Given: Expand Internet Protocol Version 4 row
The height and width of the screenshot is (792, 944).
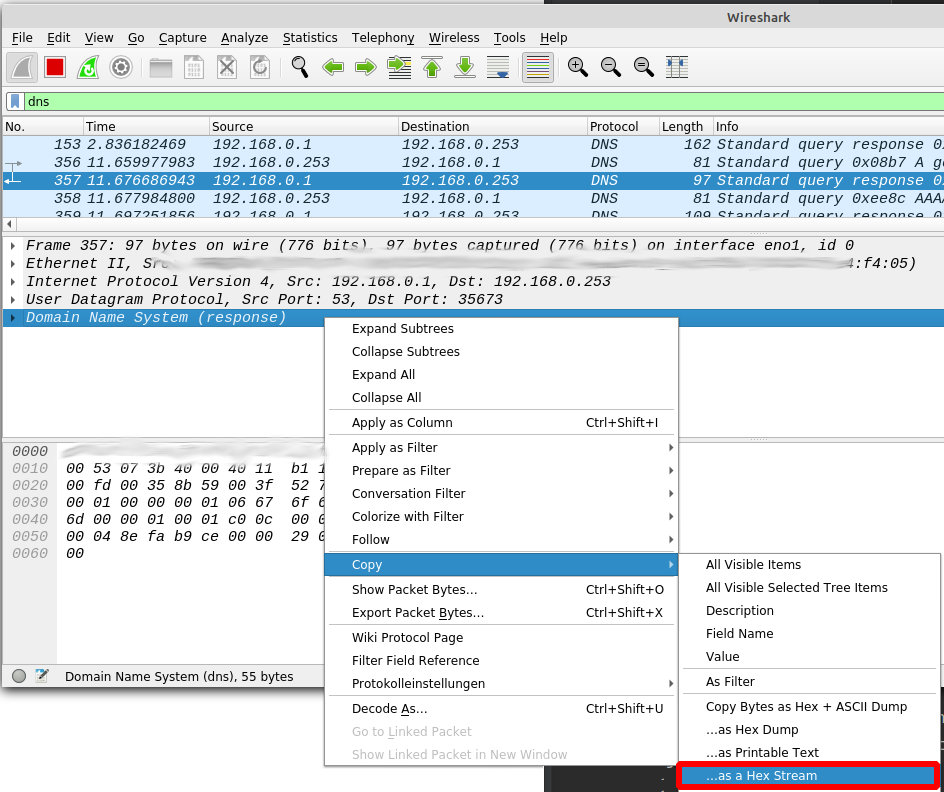Looking at the screenshot, I should (13, 282).
